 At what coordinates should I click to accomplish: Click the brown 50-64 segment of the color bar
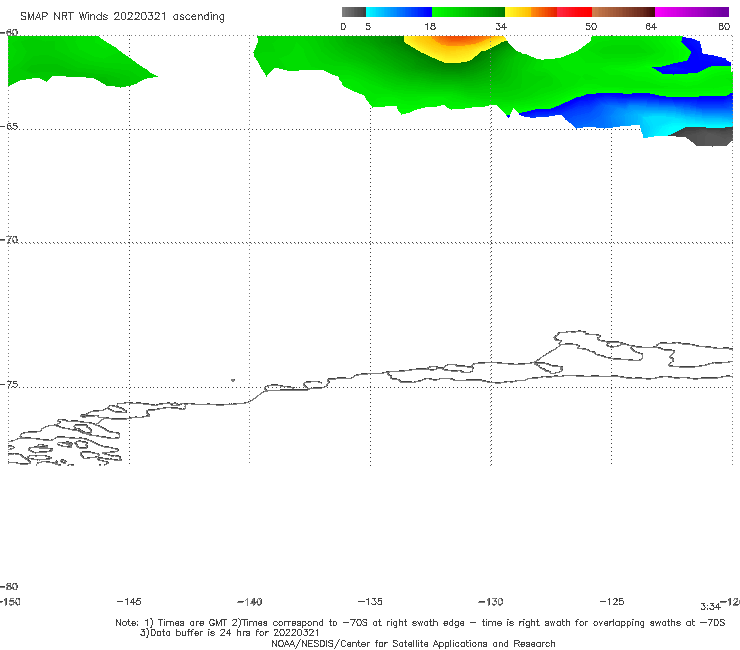623,12
